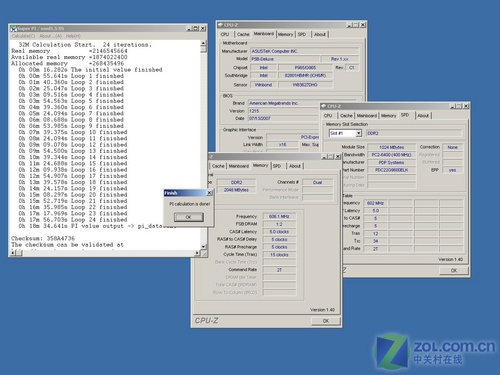Image resolution: width=500 pixels, height=375 pixels.
Task: Click the 'PI calculation is done!' message
Action: (190, 204)
